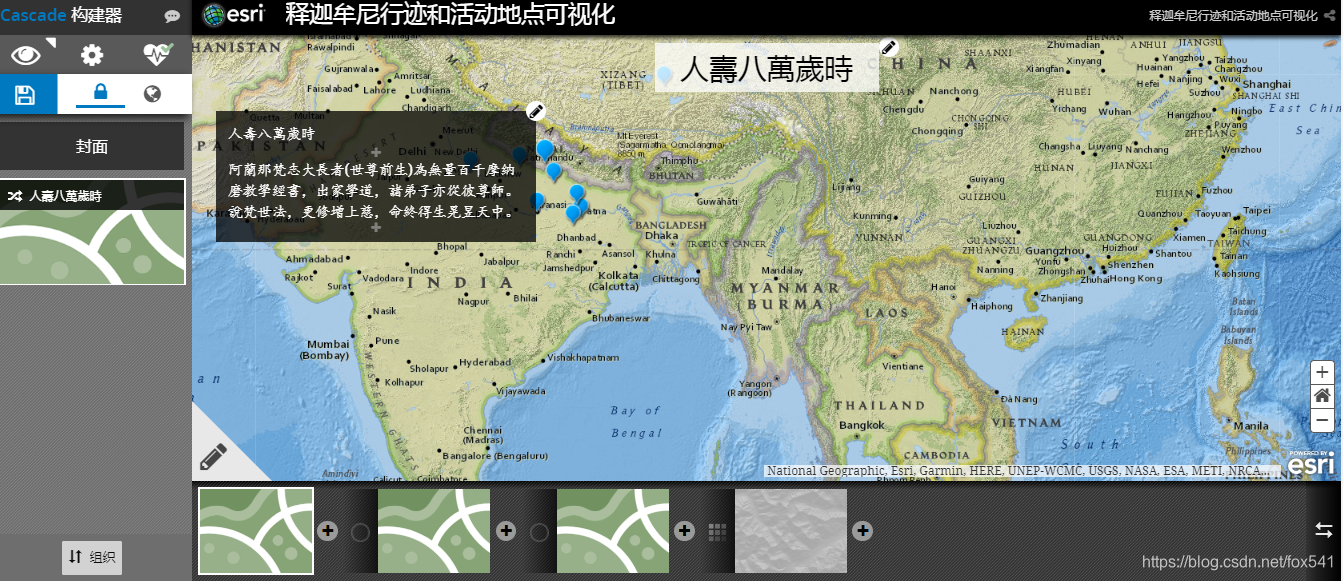Click the share icon in top right
1343x581 pixels.
coord(1328,16)
